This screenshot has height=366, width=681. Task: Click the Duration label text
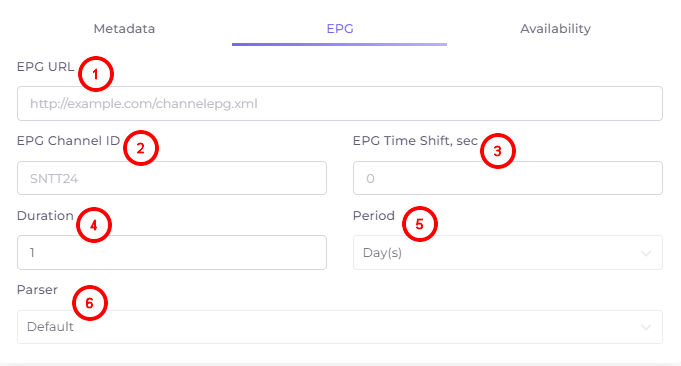pyautogui.click(x=45, y=215)
